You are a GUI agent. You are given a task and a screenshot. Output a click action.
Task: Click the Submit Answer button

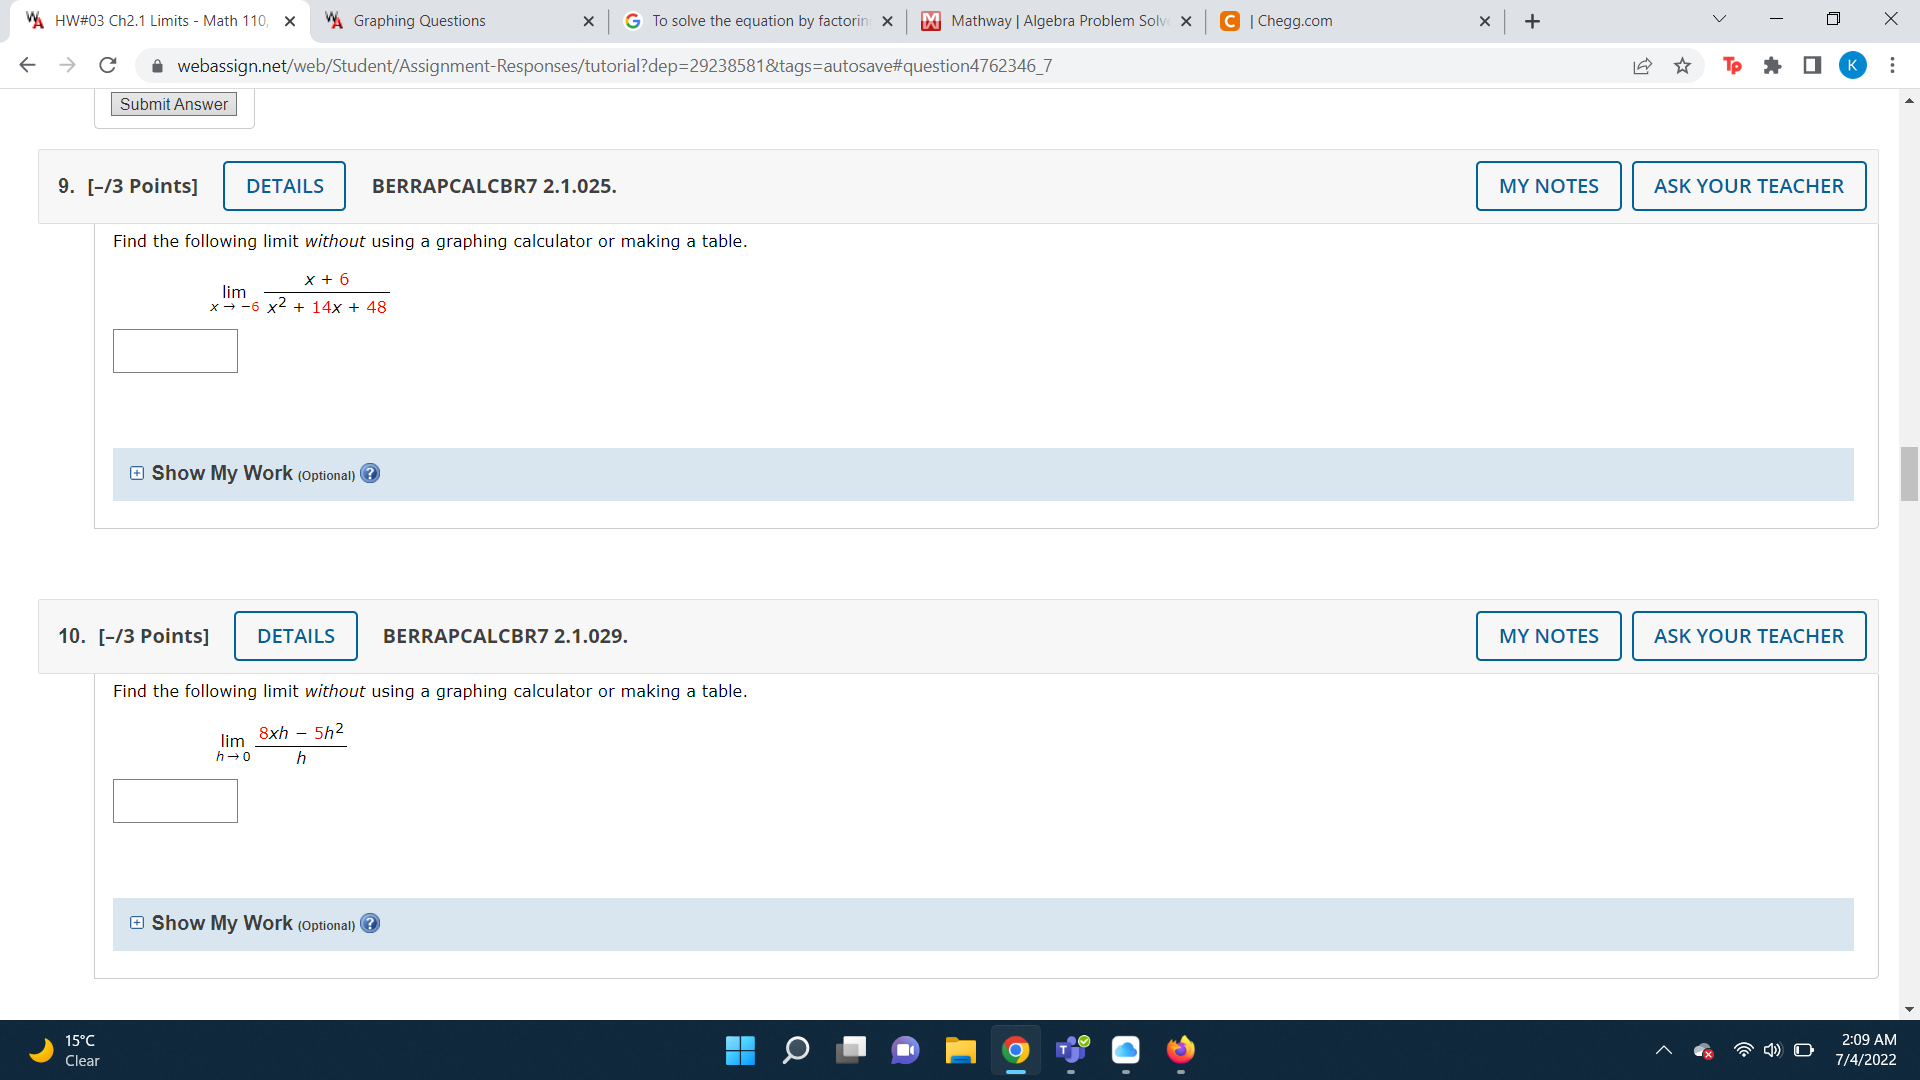tap(174, 105)
